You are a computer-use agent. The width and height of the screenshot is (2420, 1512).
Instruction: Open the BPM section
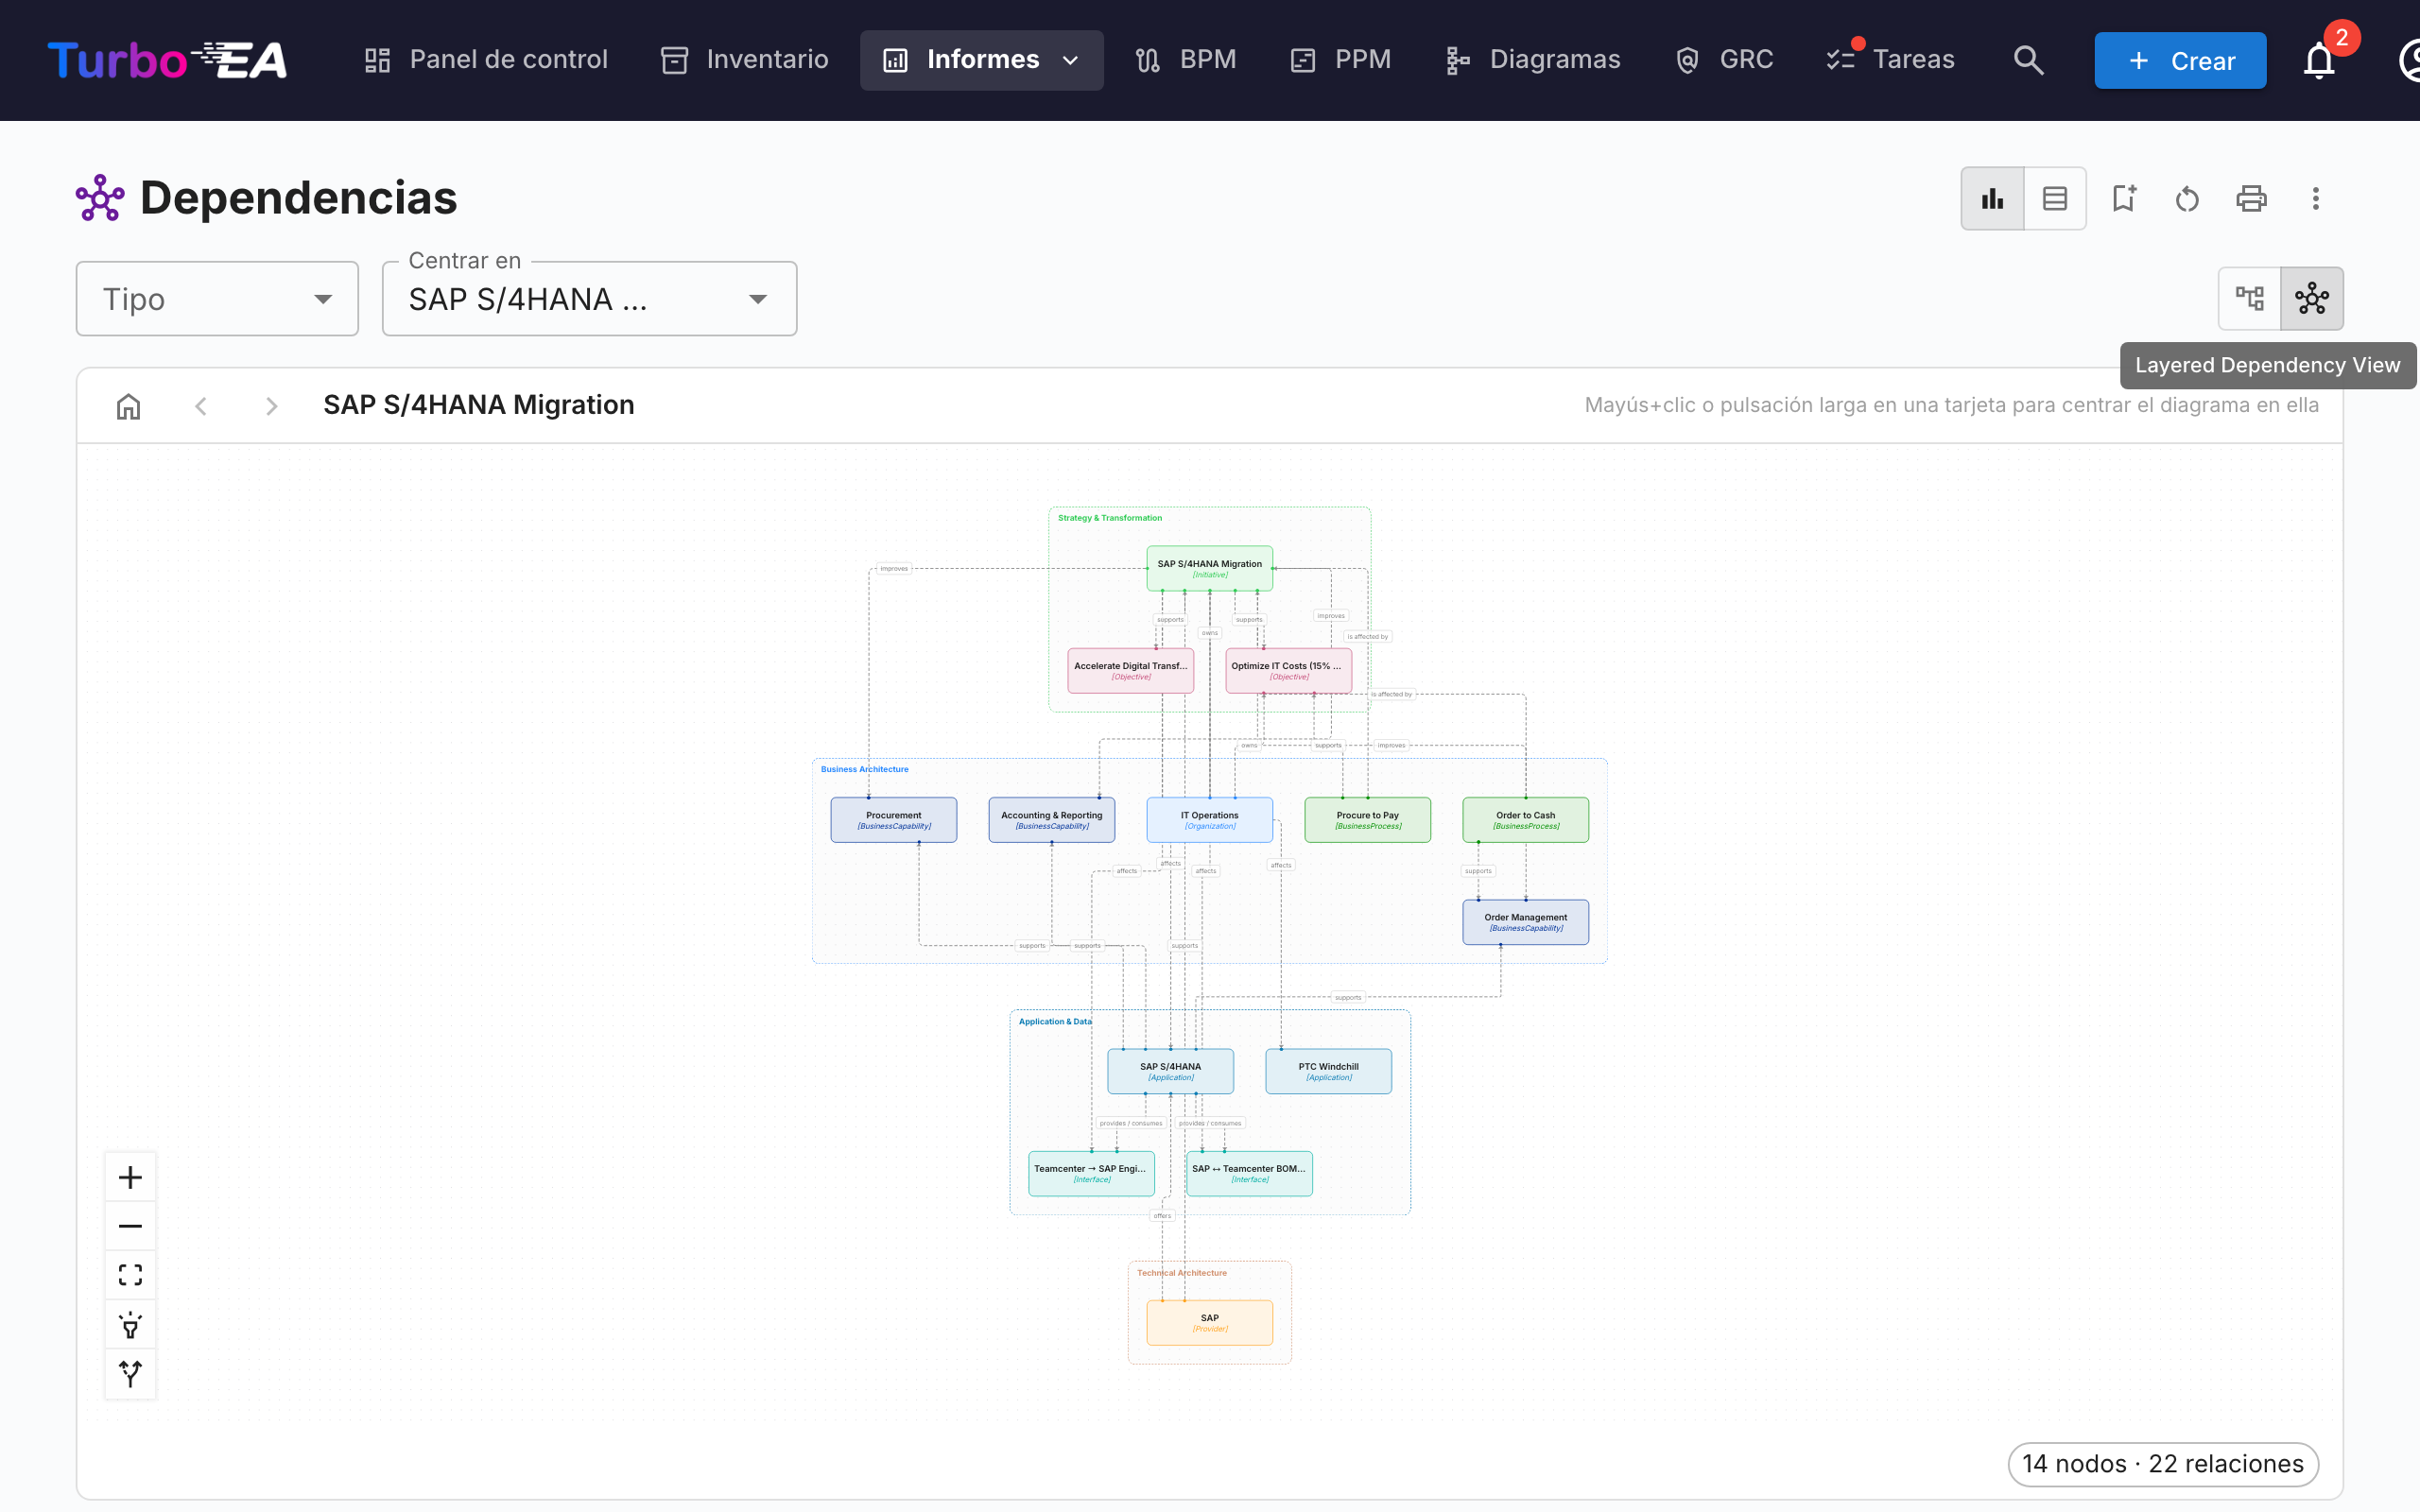coord(1186,60)
